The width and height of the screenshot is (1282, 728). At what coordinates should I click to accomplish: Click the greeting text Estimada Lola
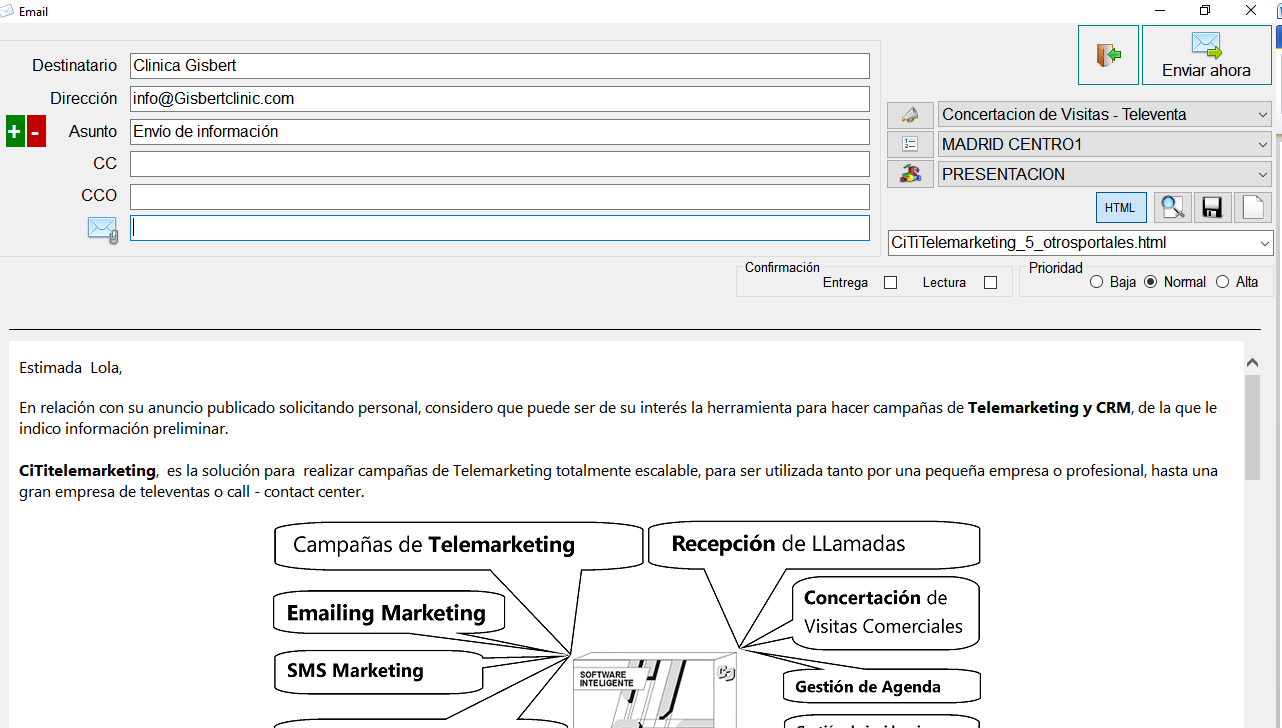pos(70,368)
